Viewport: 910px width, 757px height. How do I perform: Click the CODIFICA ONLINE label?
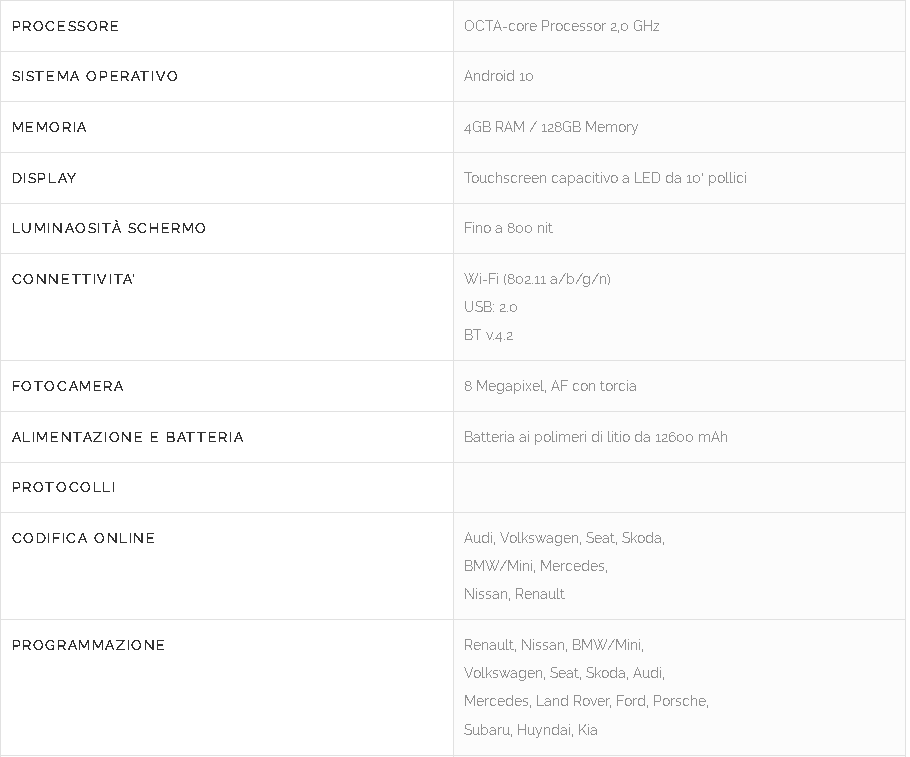coord(84,538)
